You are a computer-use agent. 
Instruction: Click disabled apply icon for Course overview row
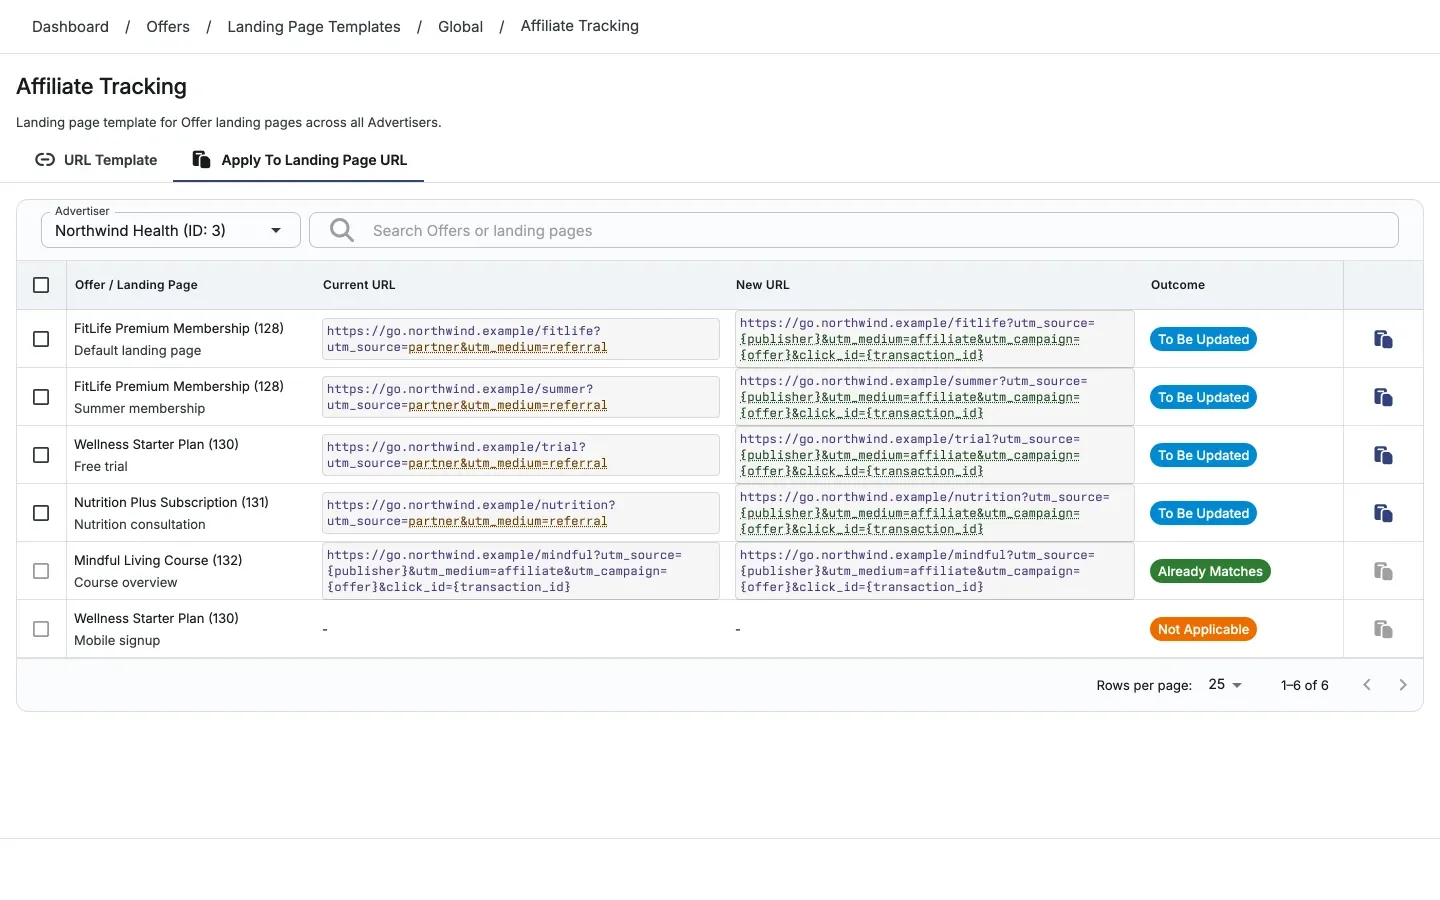(x=1383, y=571)
